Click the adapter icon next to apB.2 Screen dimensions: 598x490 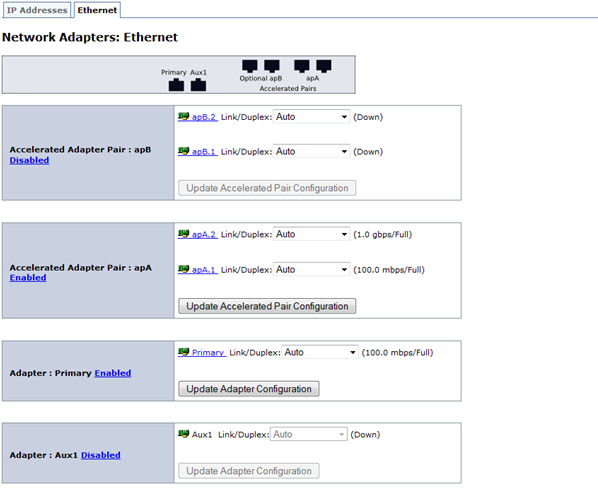click(183, 116)
